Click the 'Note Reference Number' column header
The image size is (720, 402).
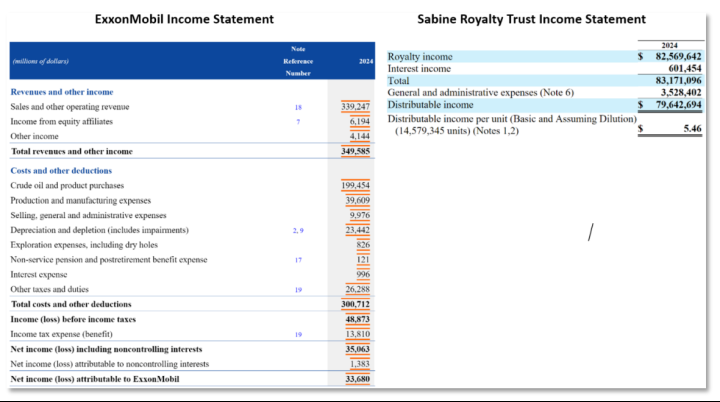pos(298,61)
